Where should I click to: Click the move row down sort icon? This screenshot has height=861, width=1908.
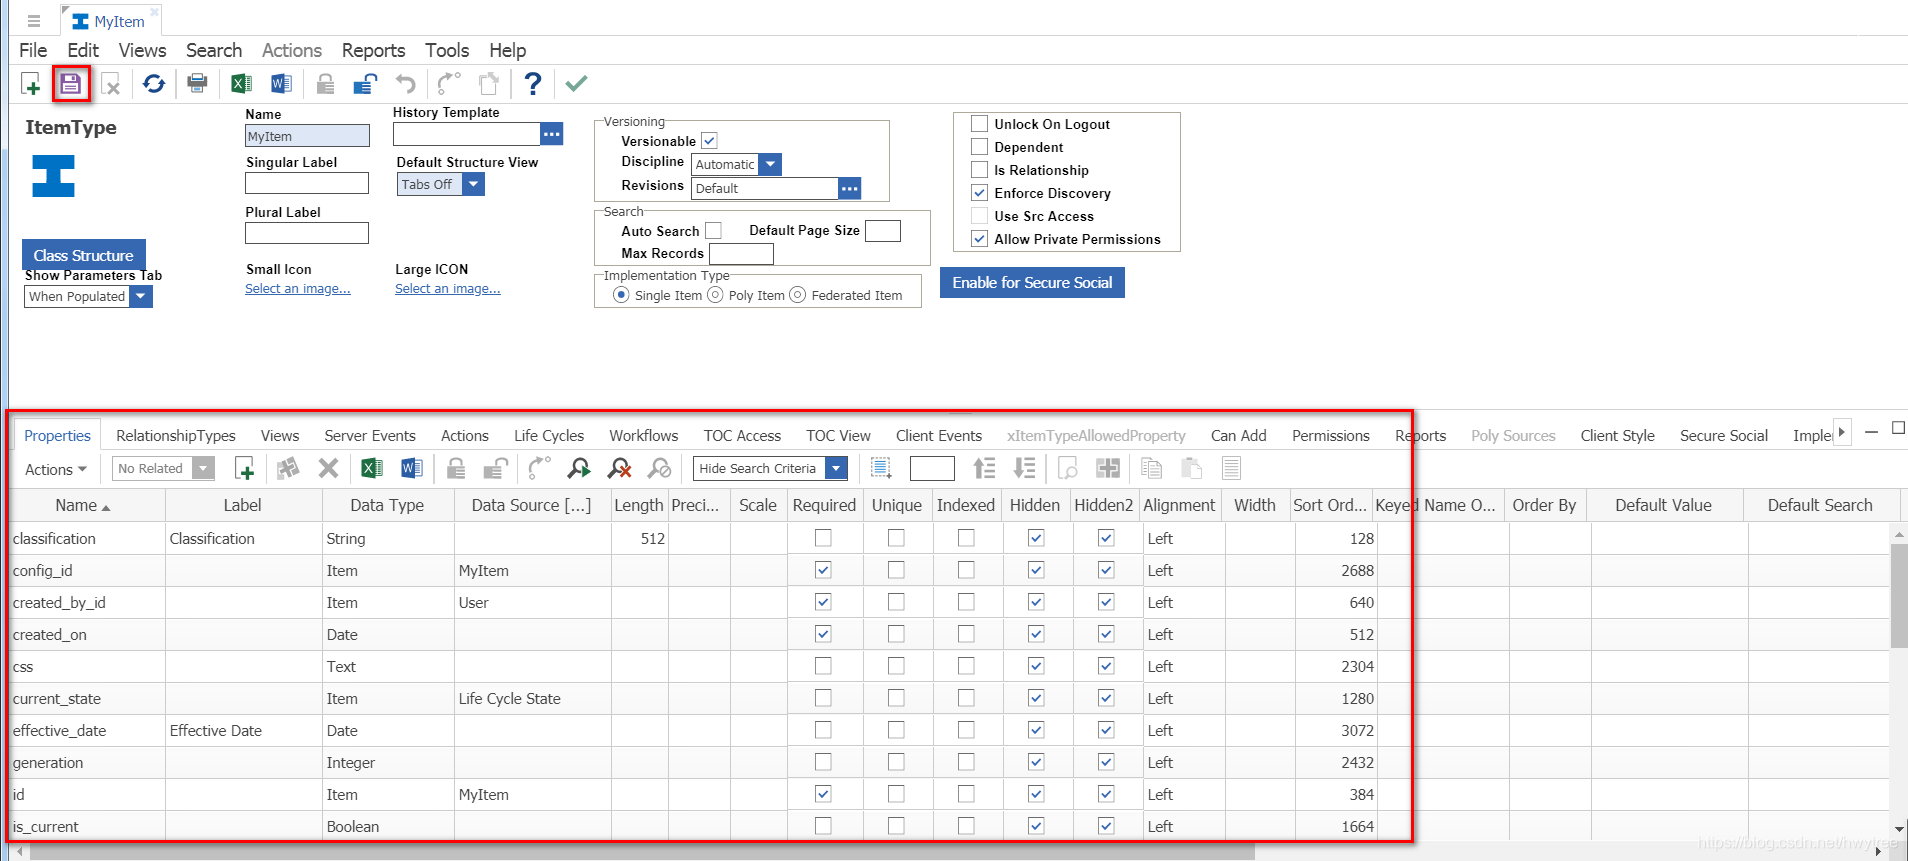click(1024, 468)
